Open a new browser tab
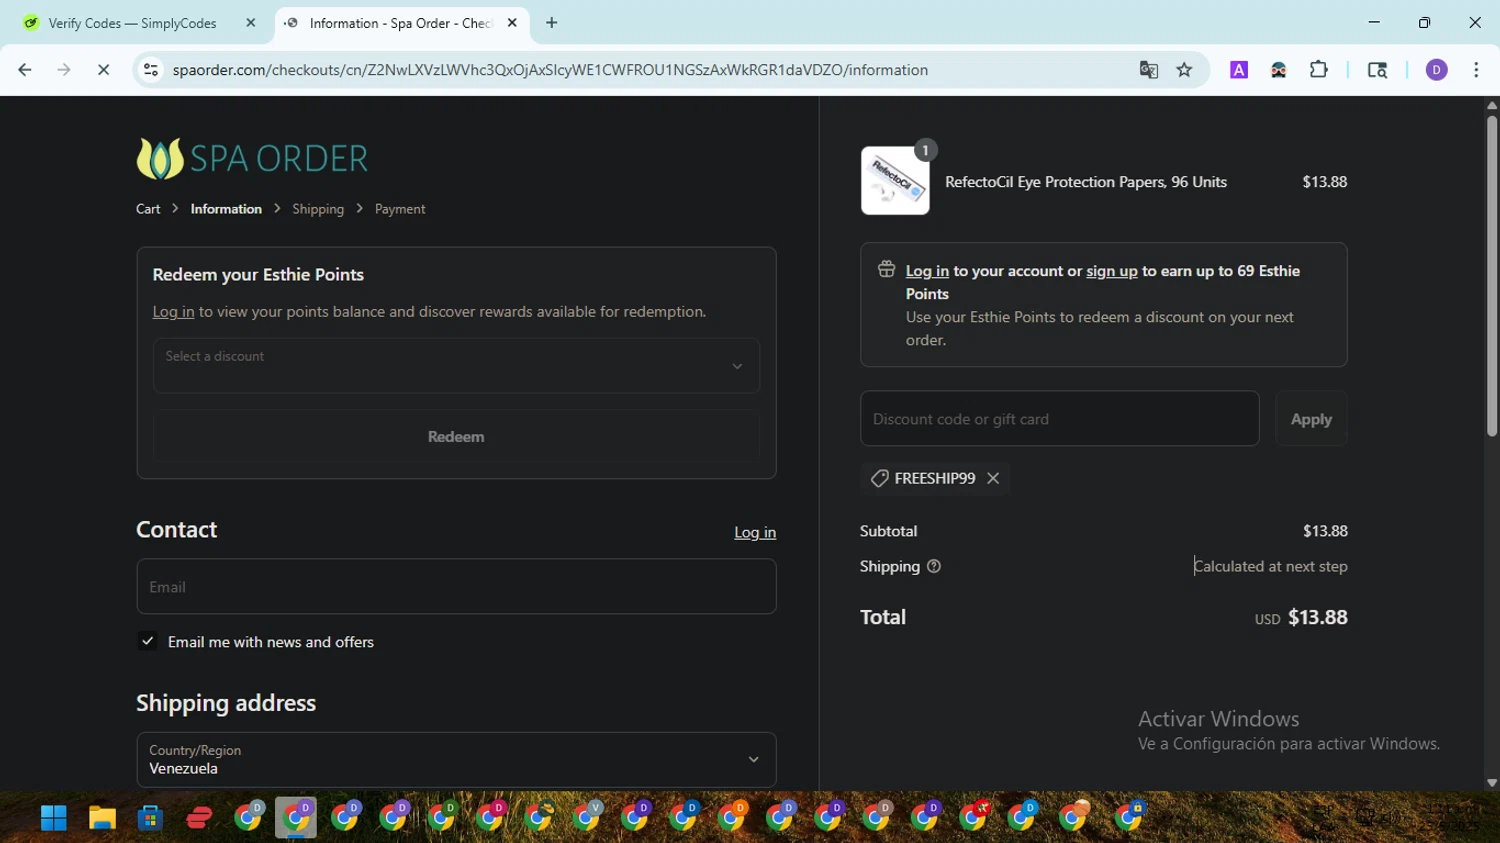The height and width of the screenshot is (843, 1500). (551, 23)
